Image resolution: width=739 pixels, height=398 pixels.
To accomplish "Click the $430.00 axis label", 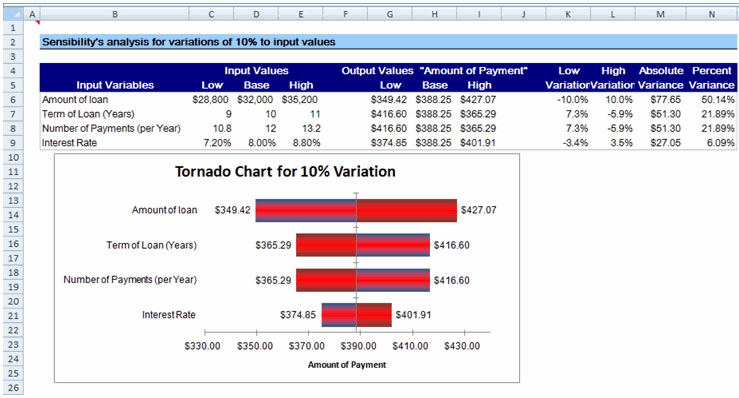I will pos(462,346).
